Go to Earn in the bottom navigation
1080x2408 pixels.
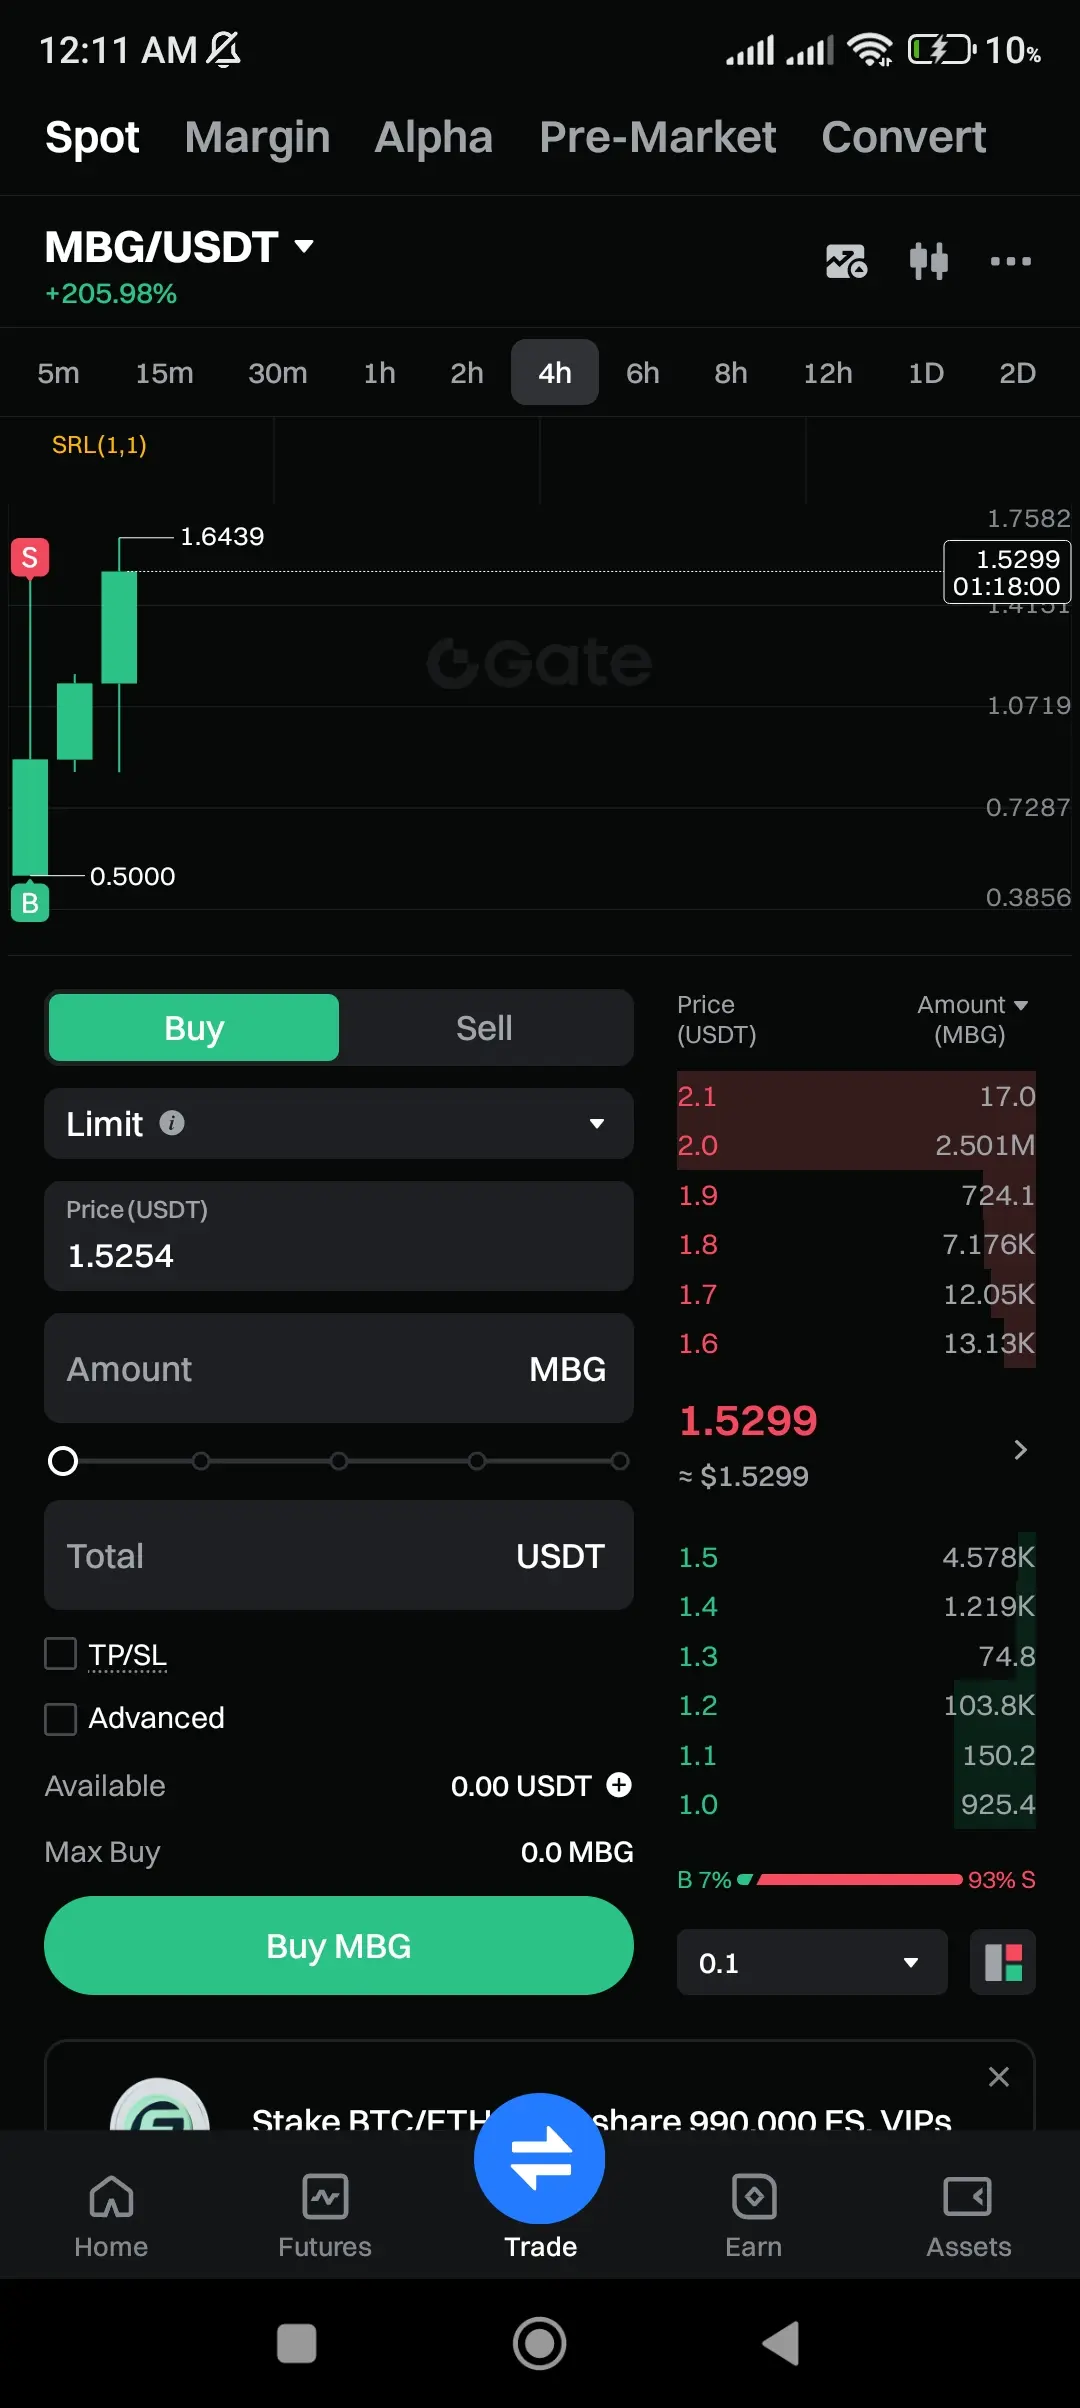[753, 2216]
